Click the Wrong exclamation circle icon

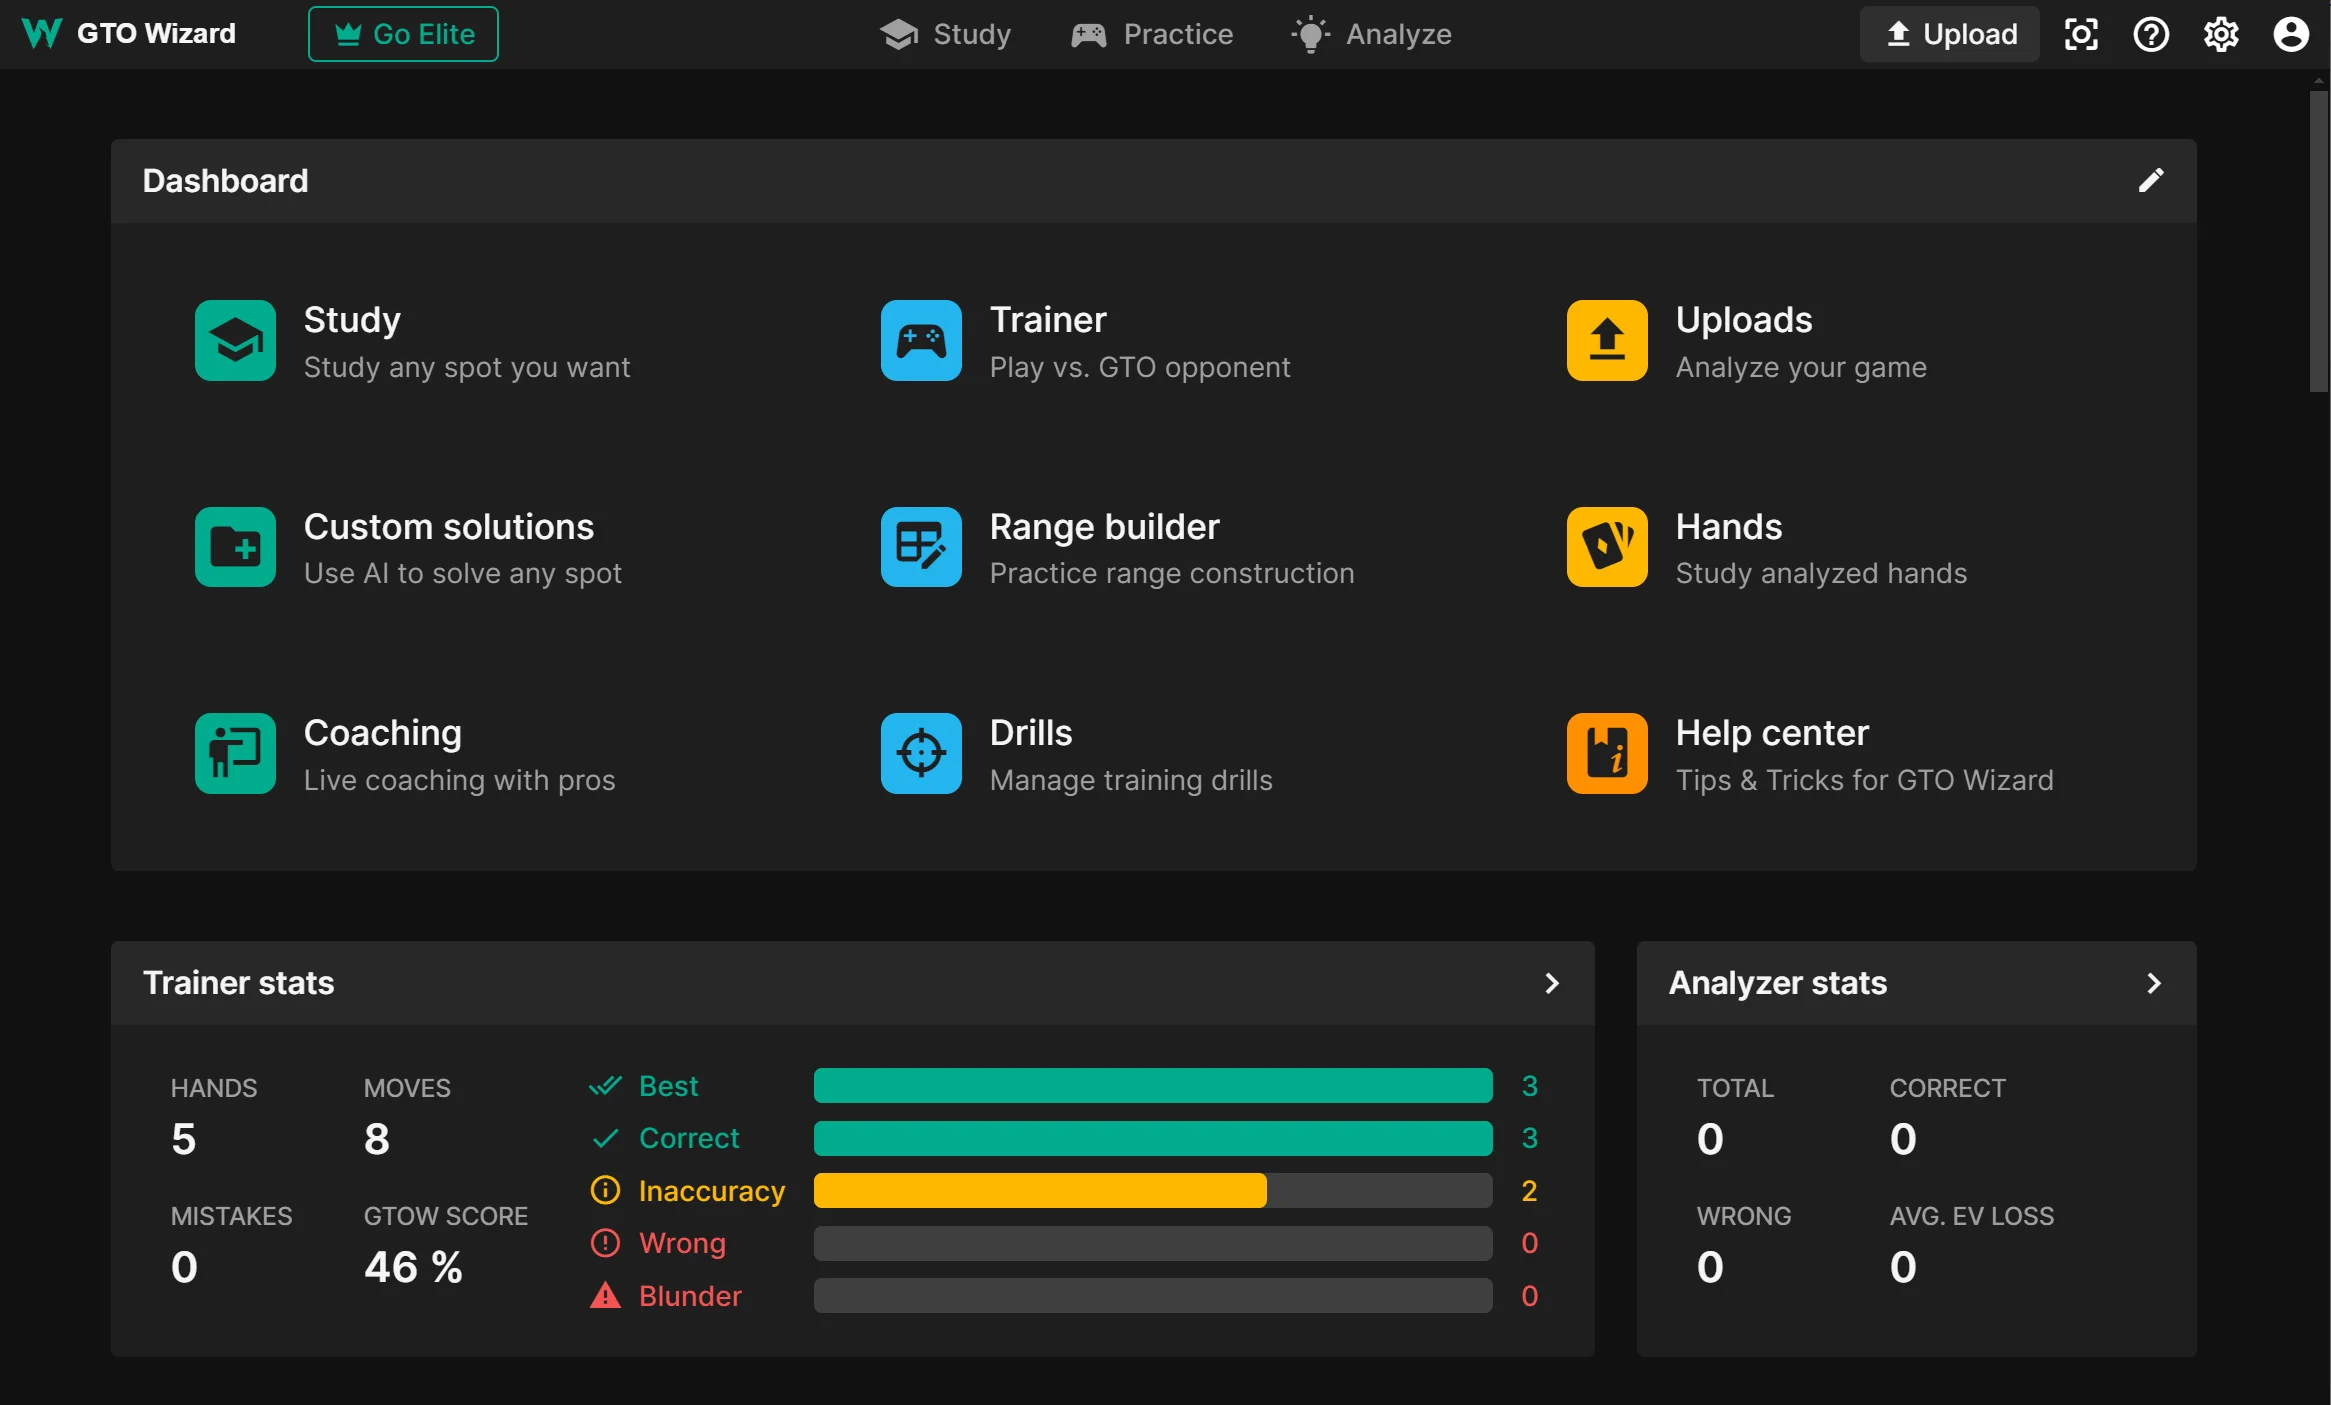pos(605,1243)
